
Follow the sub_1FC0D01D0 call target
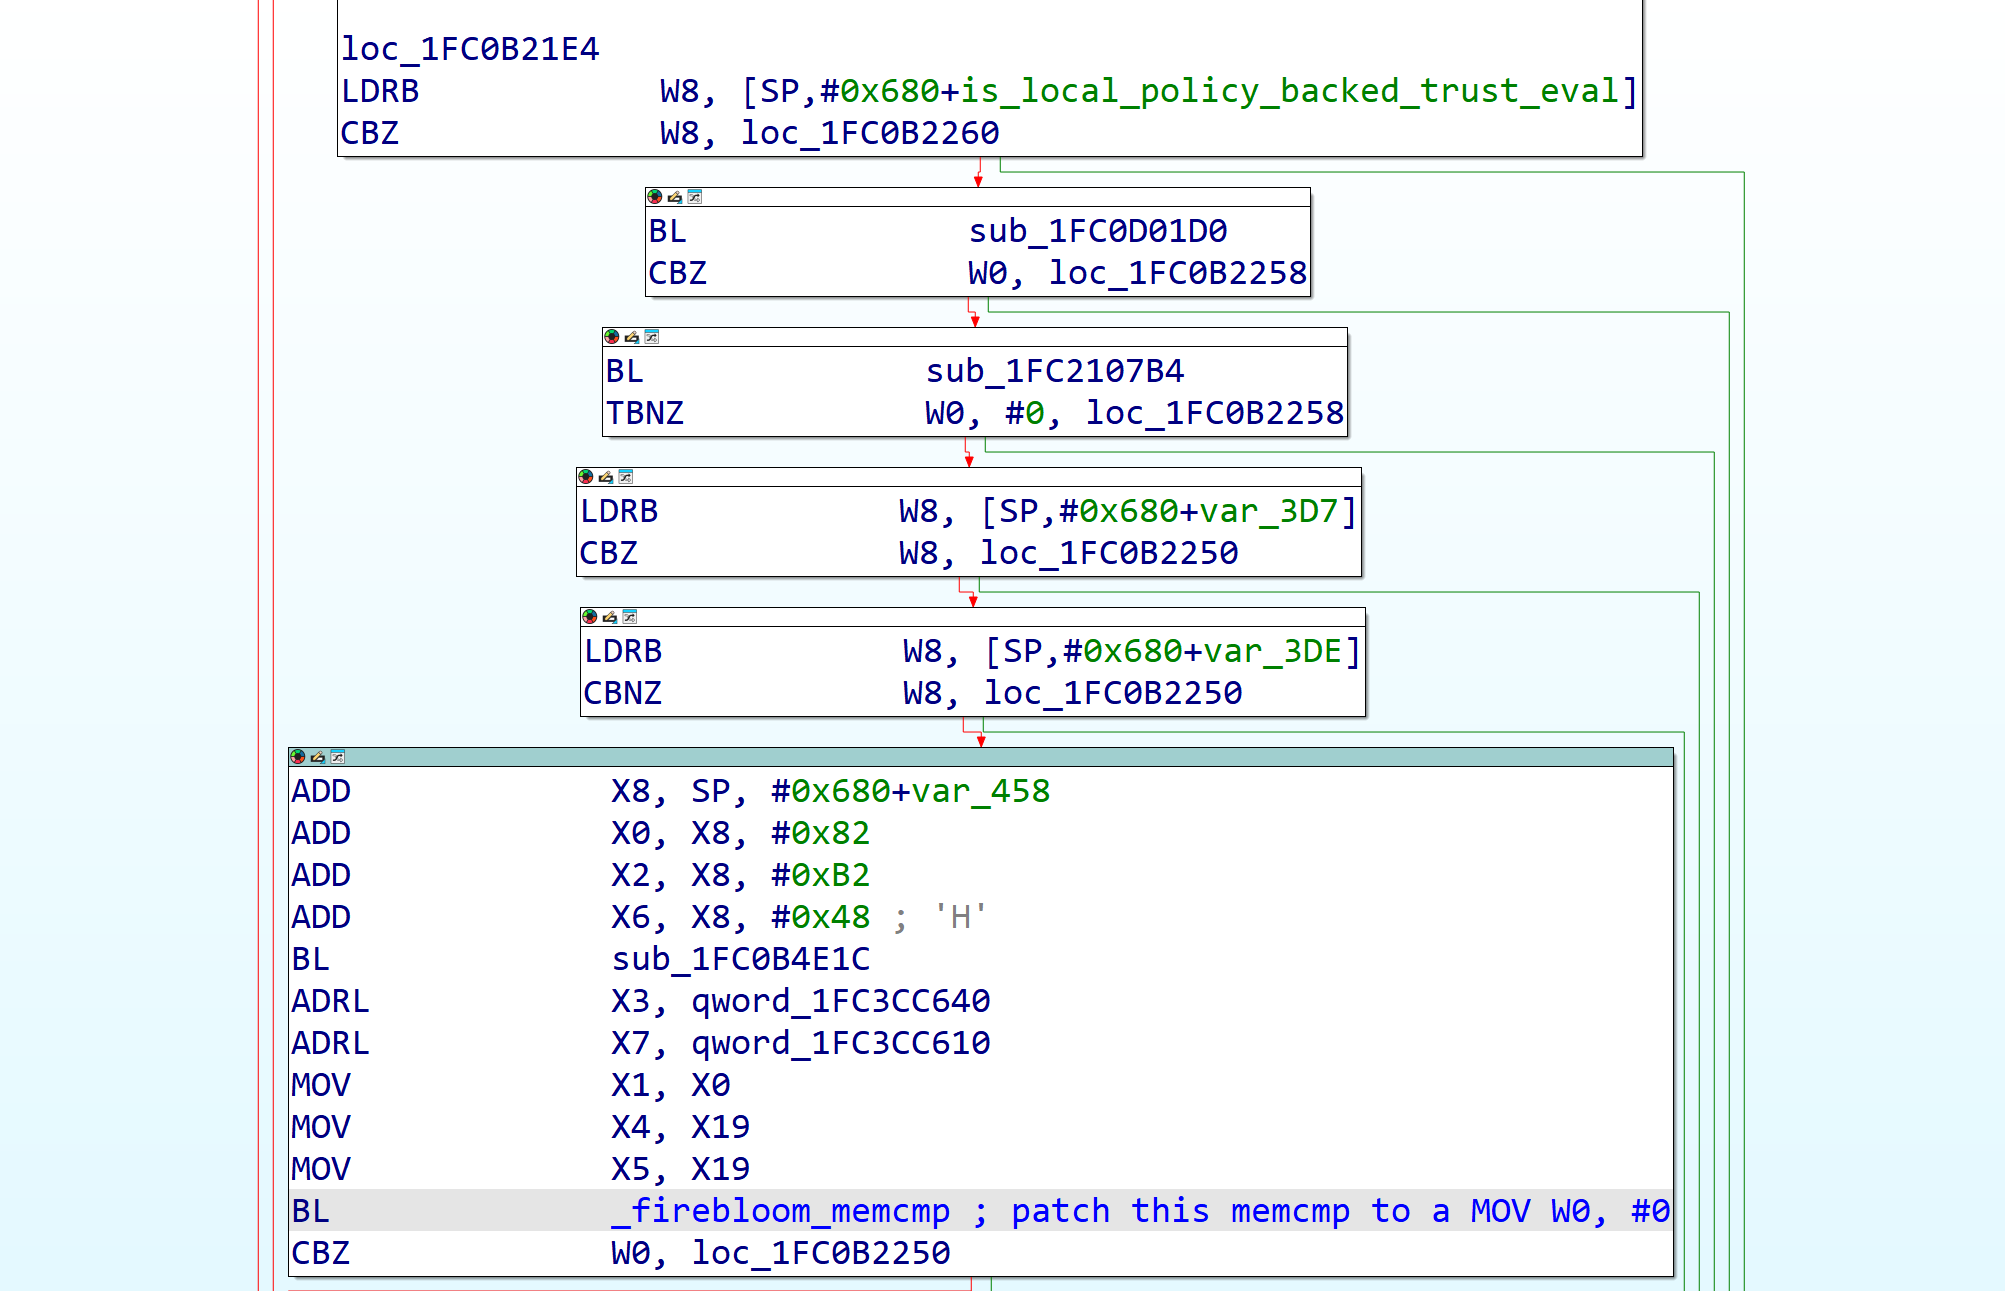point(1097,231)
